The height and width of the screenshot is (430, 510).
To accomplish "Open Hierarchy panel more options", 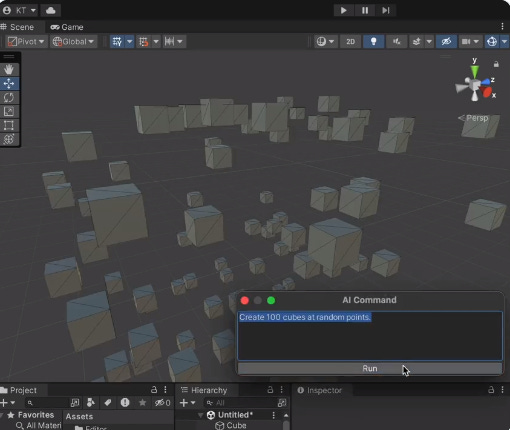I will pyautogui.click(x=282, y=390).
